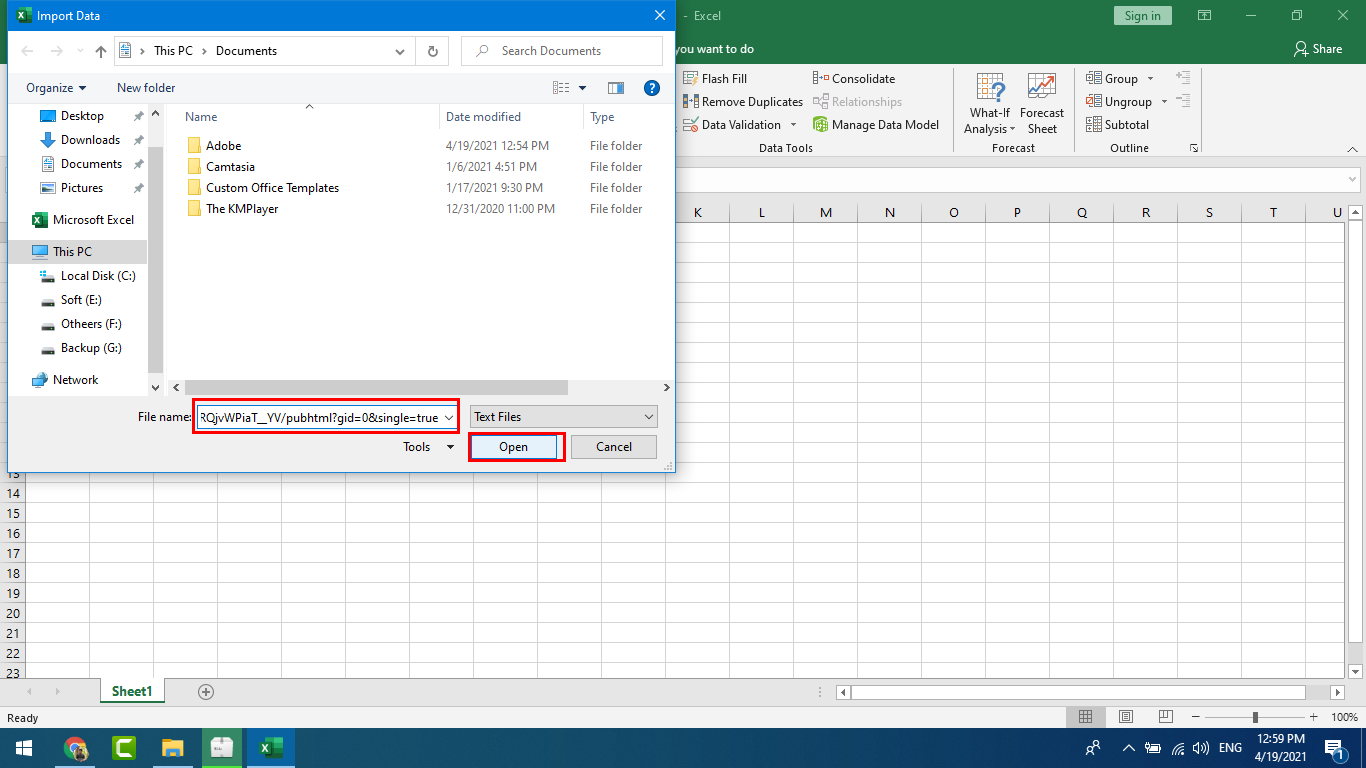This screenshot has width=1366, height=768.
Task: Open the Tools dropdown in dialog
Action: pyautogui.click(x=428, y=447)
